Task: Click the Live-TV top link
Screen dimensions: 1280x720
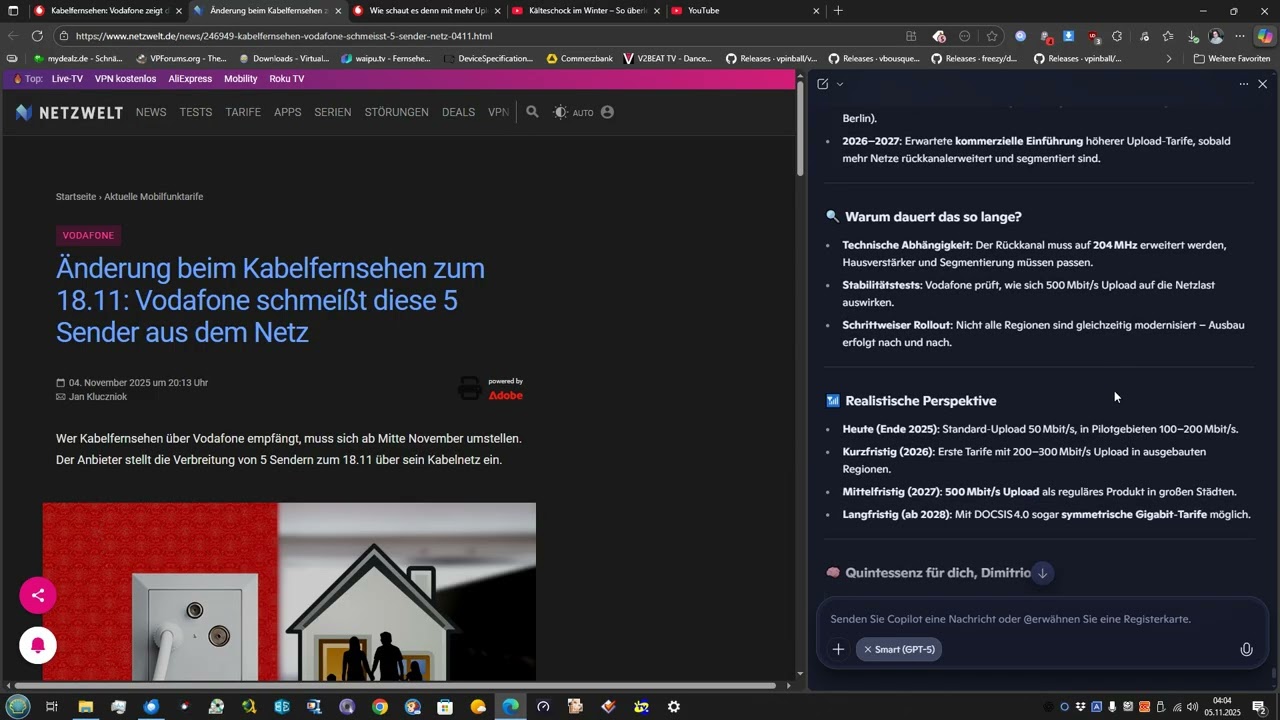Action: [67, 79]
